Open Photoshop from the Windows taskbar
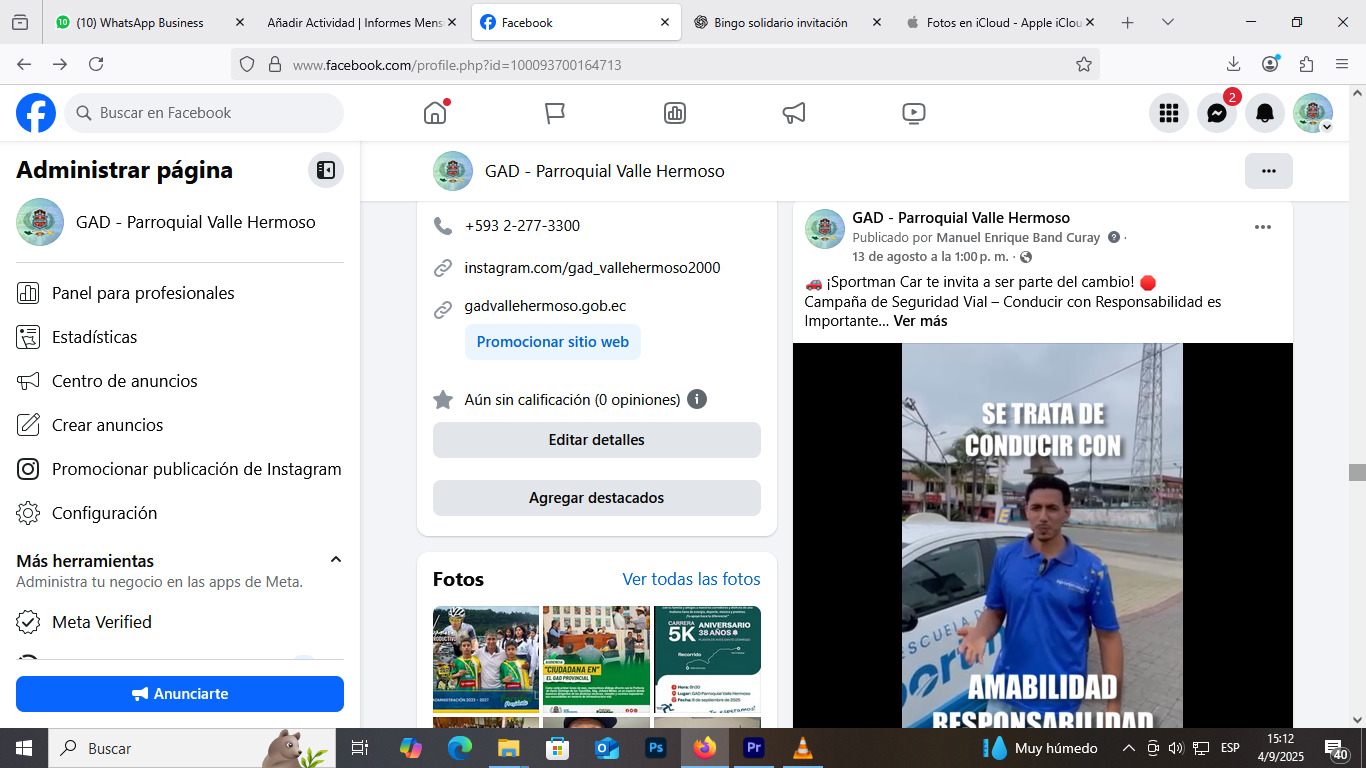Screen dimensions: 1366x768 [x=656, y=748]
